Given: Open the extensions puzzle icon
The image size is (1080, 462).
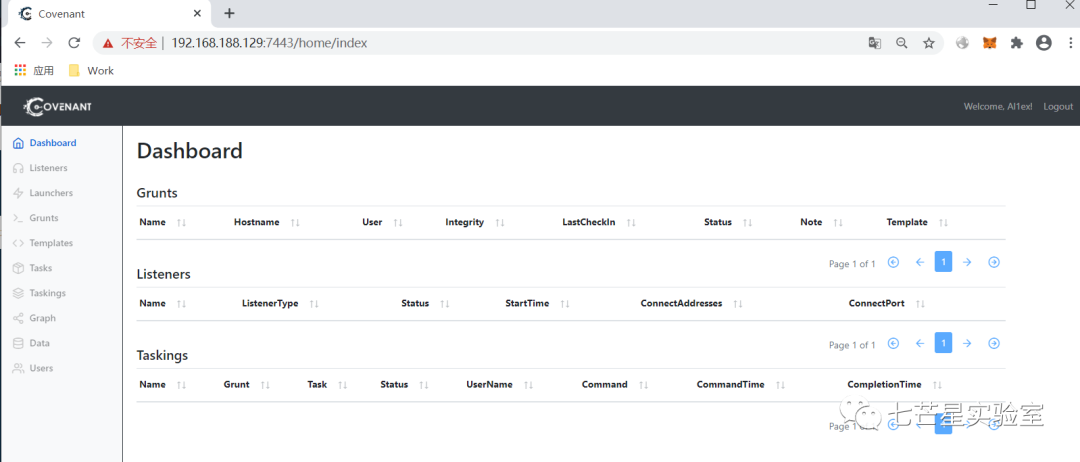Looking at the screenshot, I should pyautogui.click(x=1017, y=43).
